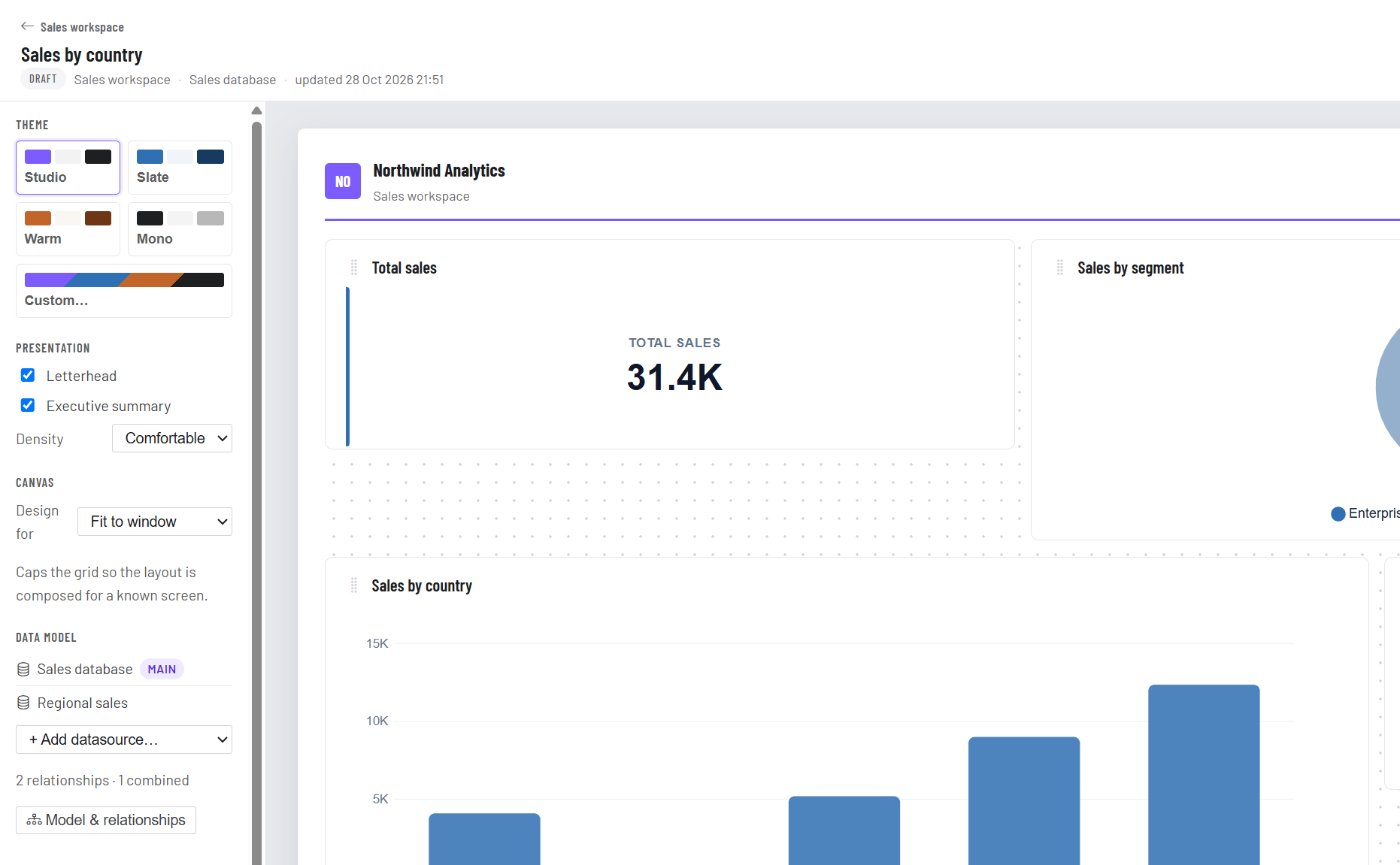Open the Density dropdown

click(x=172, y=438)
